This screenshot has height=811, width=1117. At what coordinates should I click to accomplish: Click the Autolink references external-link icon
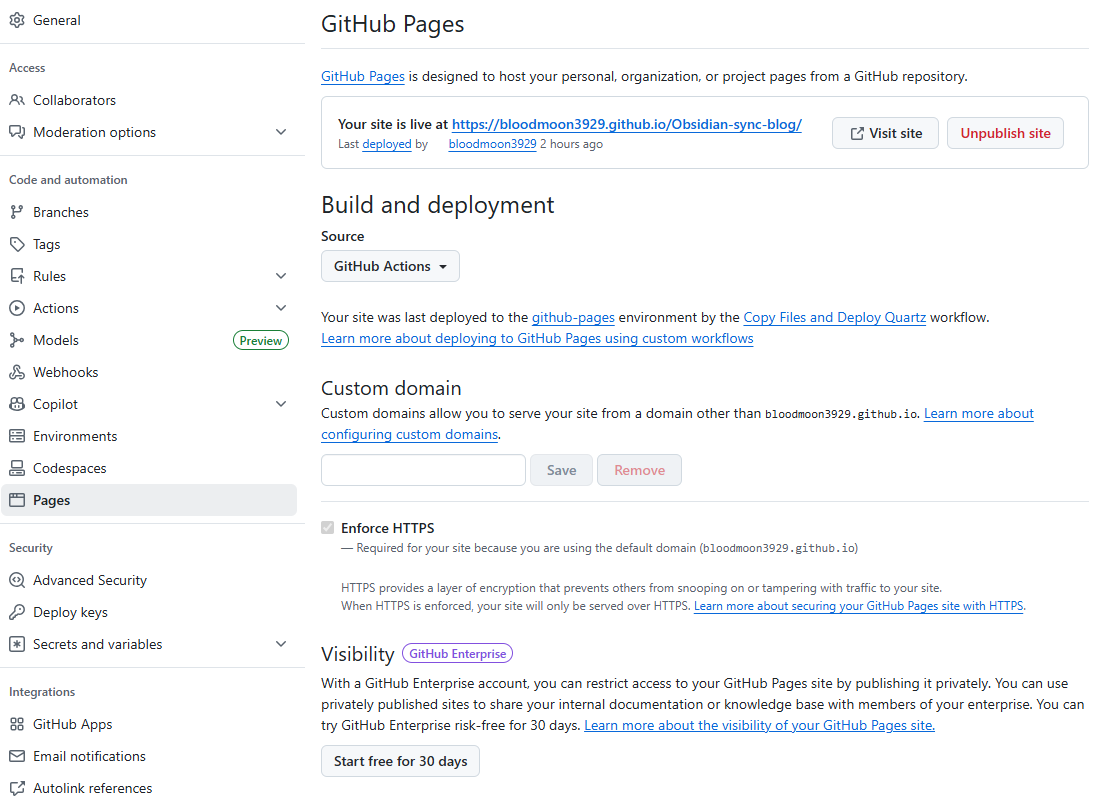[17, 788]
